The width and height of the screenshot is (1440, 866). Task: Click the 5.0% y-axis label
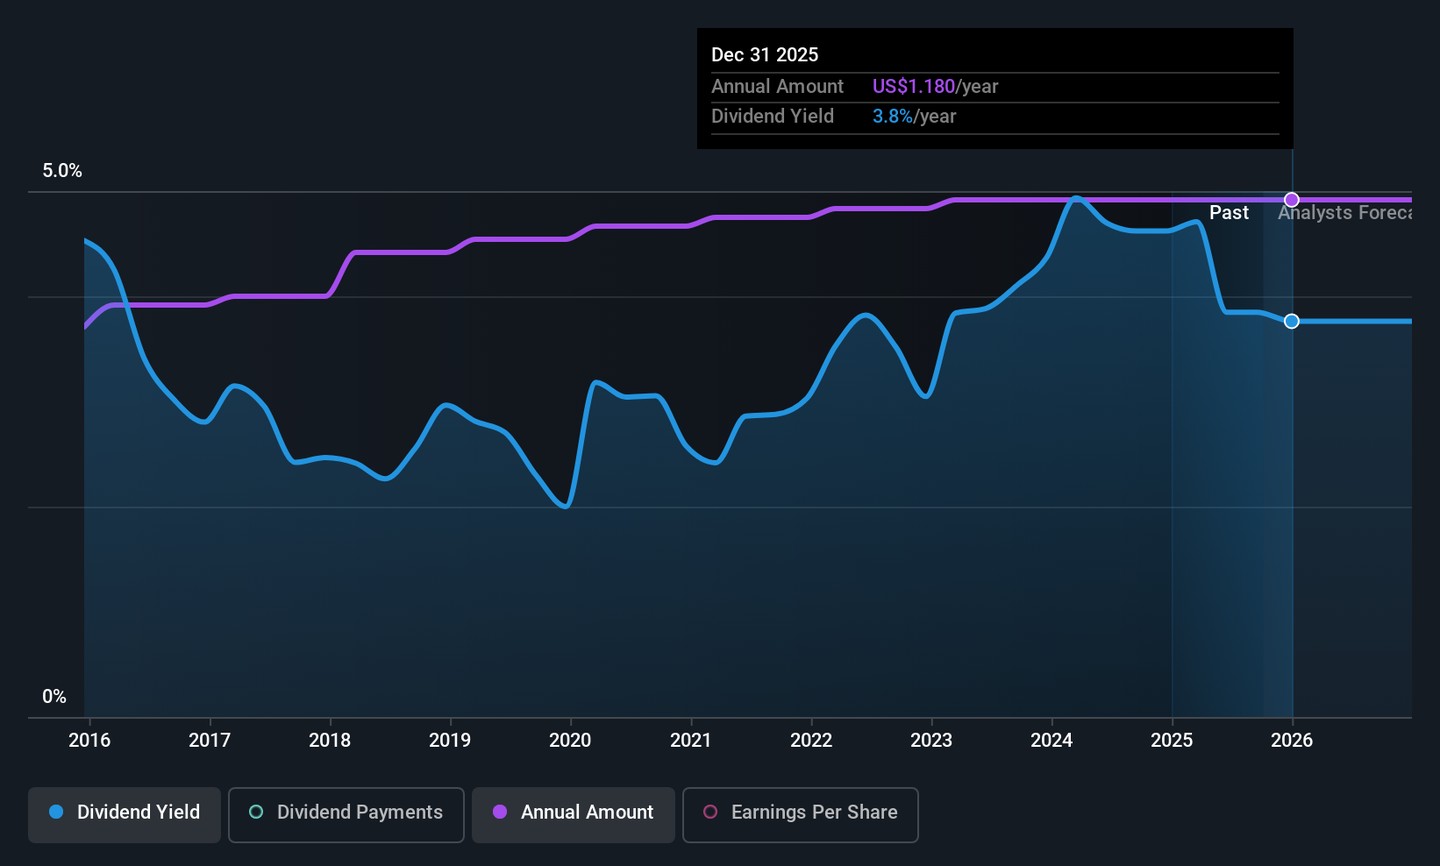pyautogui.click(x=62, y=171)
